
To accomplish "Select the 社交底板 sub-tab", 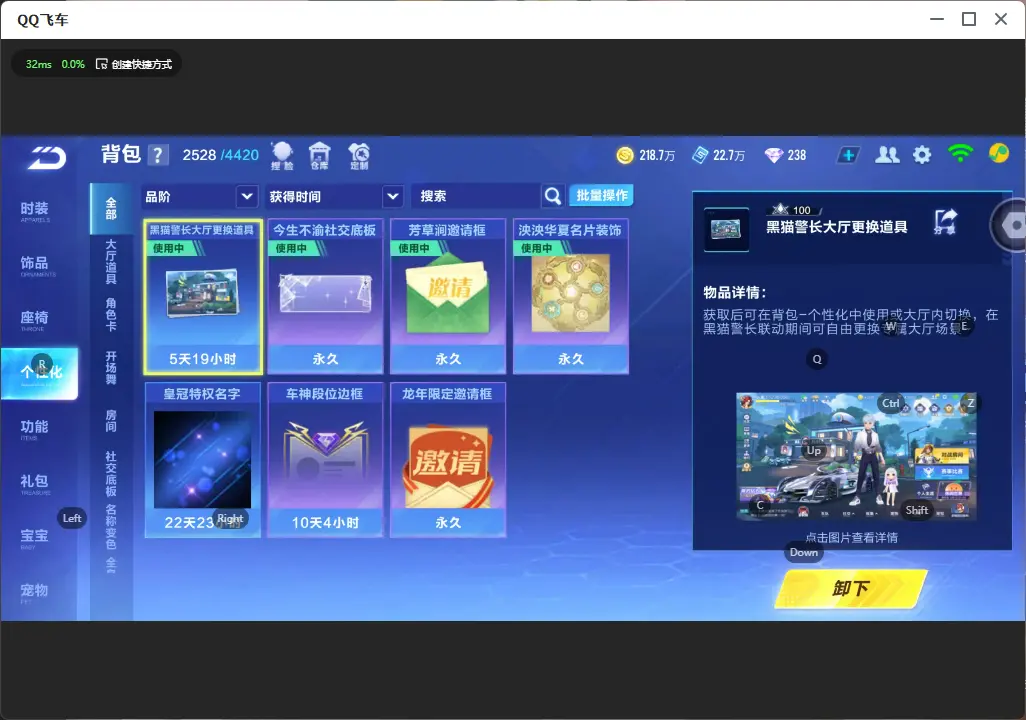I will tap(111, 474).
